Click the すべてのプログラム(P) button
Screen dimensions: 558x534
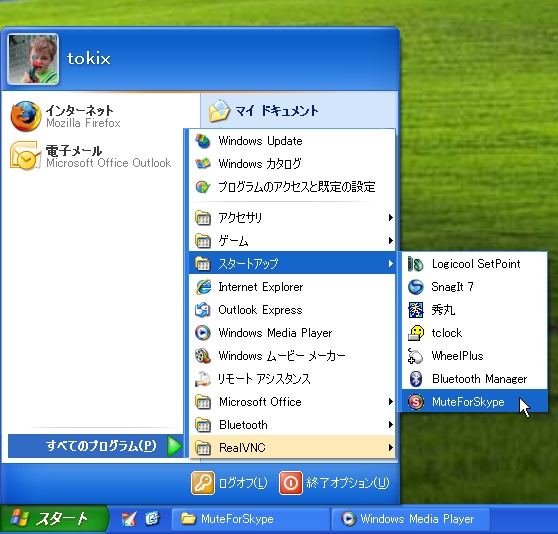click(x=96, y=446)
